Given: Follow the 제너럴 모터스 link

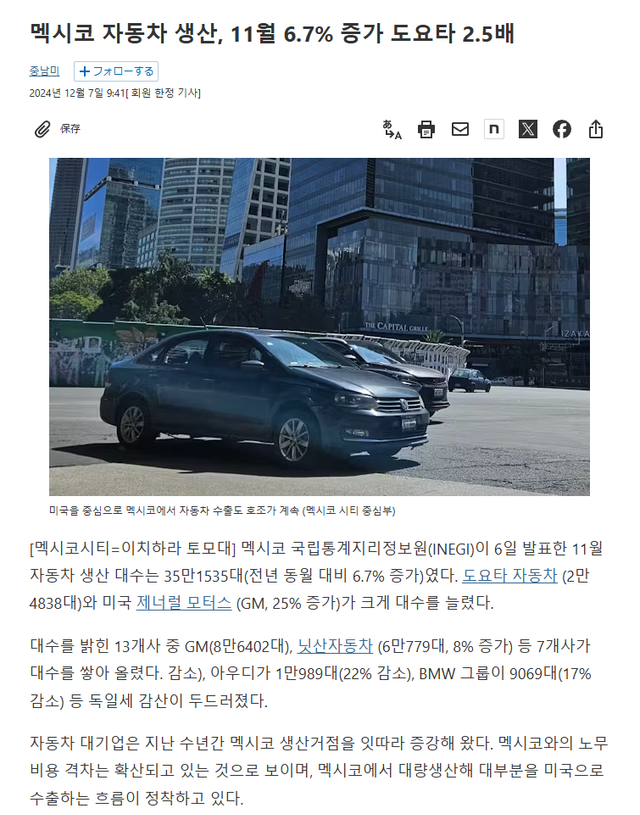Looking at the screenshot, I should (184, 603).
